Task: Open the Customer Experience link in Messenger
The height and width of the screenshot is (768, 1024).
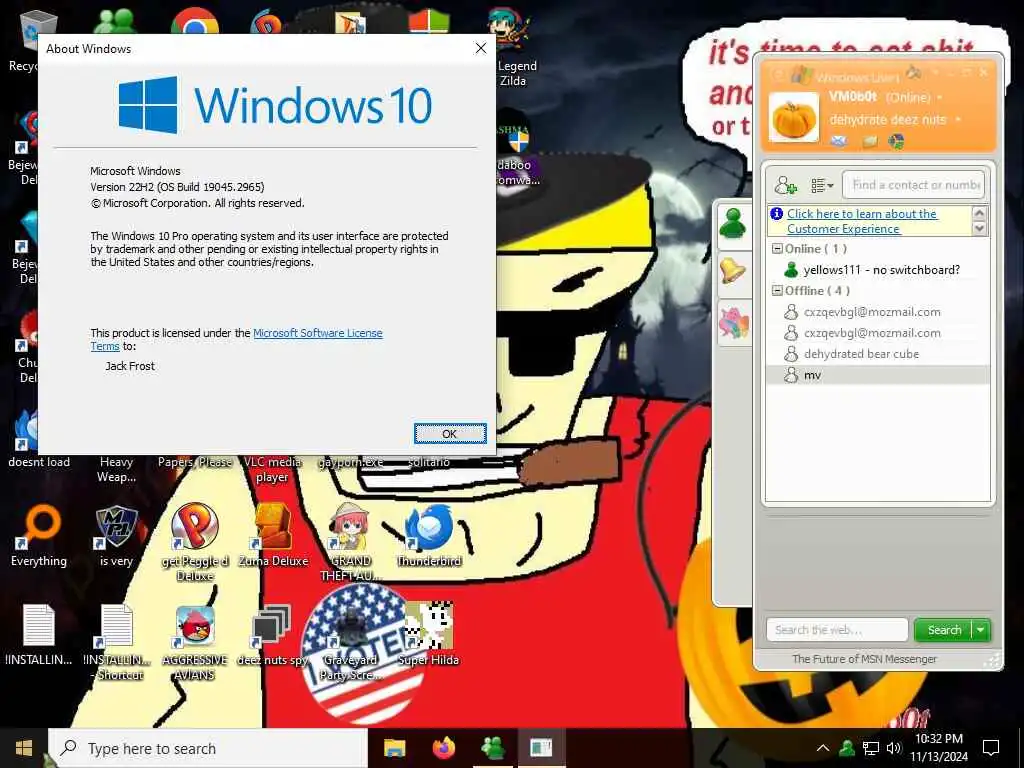Action: click(x=861, y=221)
